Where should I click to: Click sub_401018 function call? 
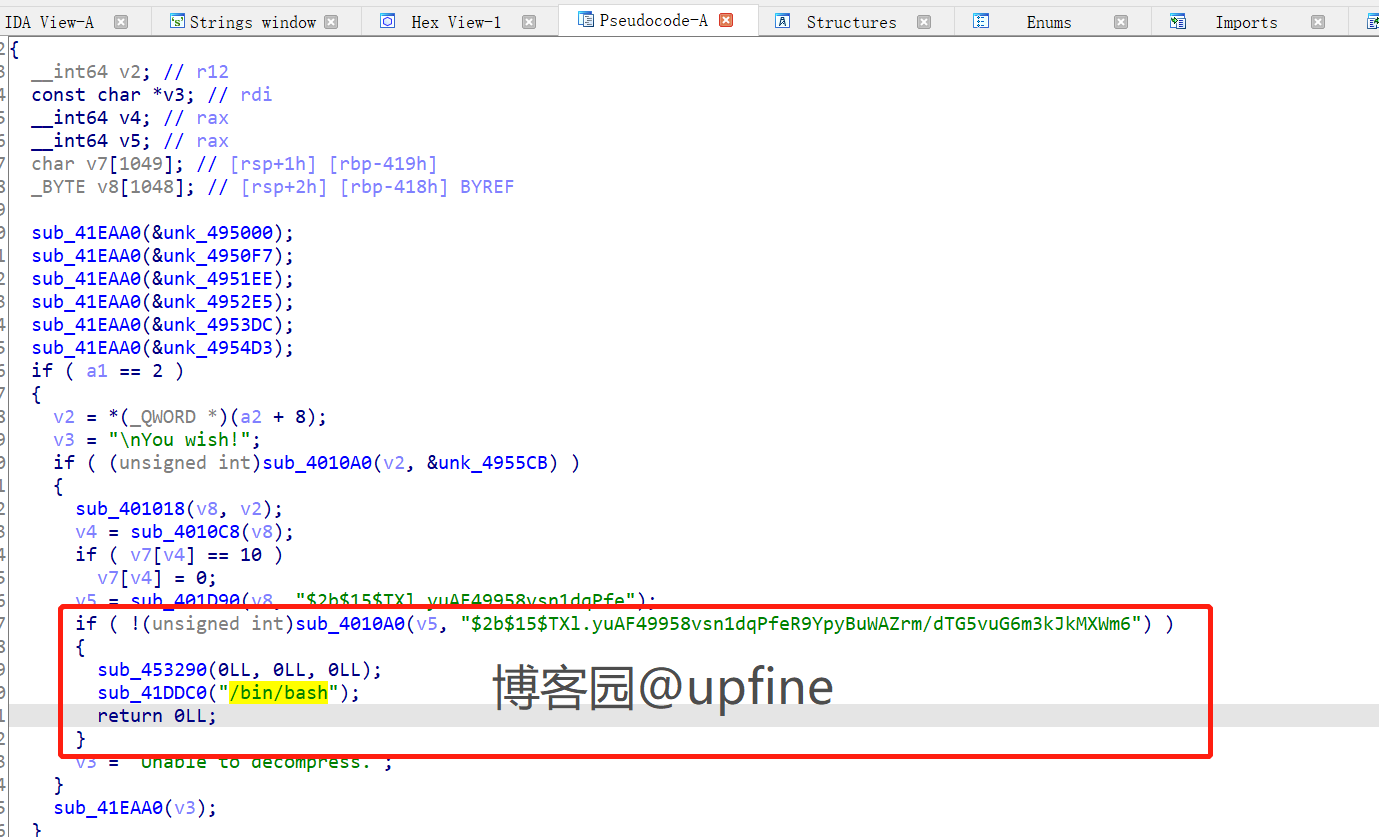tap(130, 508)
